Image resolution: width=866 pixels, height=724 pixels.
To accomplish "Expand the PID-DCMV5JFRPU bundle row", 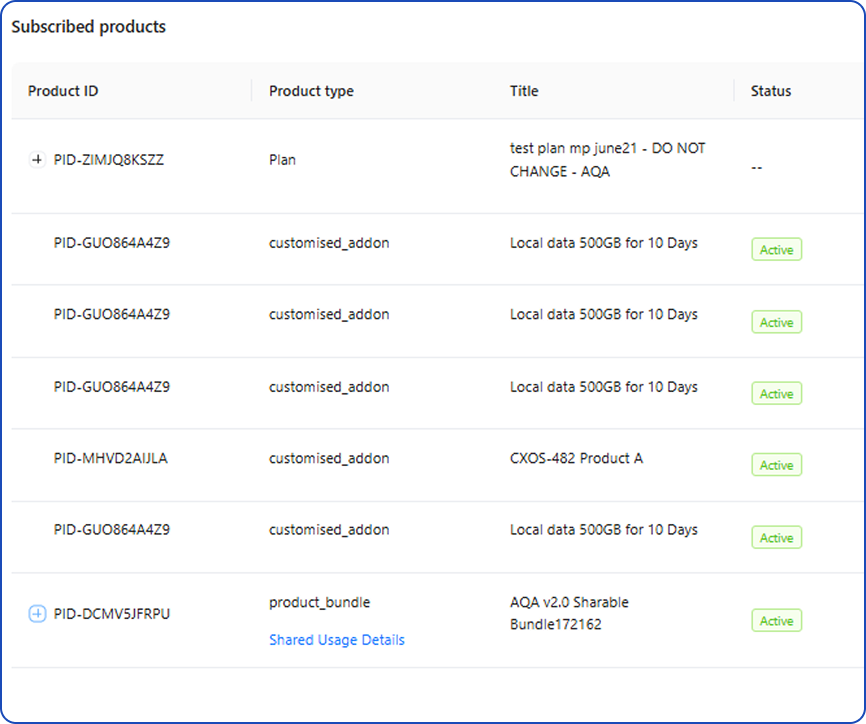I will coord(37,614).
